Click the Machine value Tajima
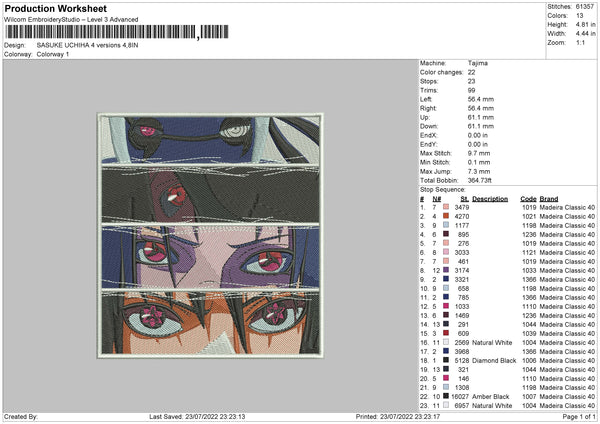The height and width of the screenshot is (424, 600). [x=478, y=63]
